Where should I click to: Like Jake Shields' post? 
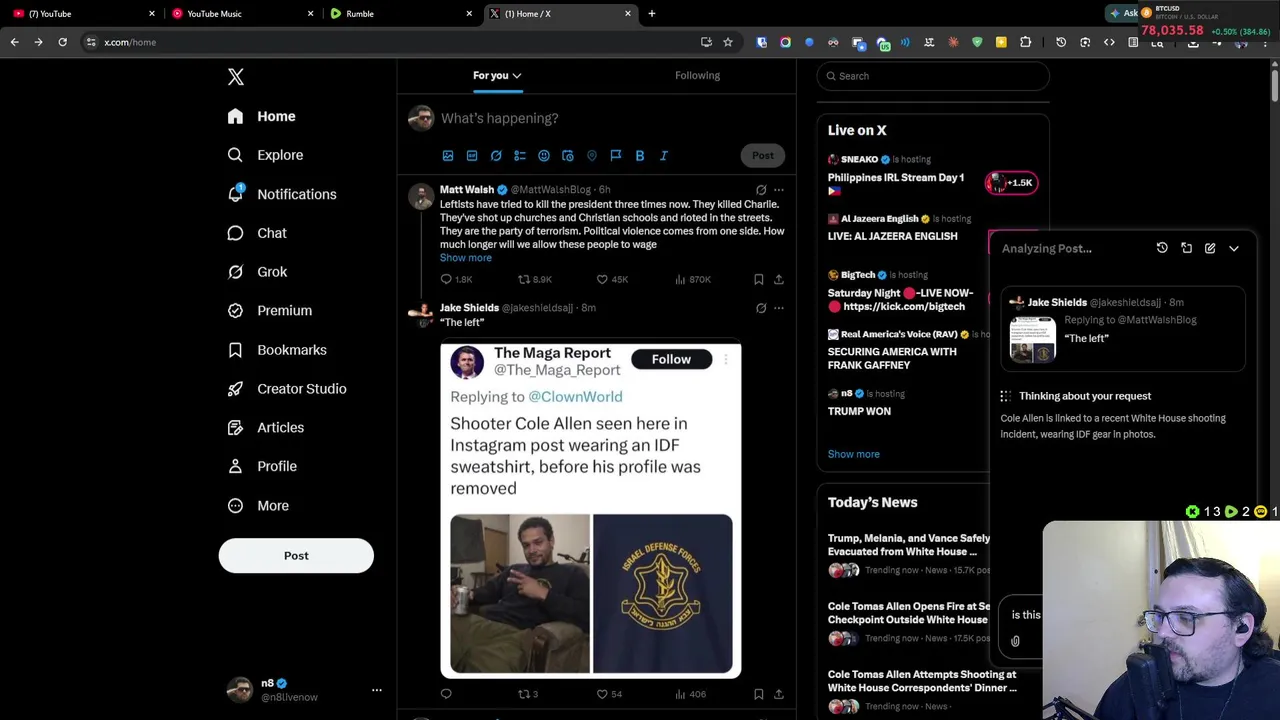pyautogui.click(x=609, y=694)
